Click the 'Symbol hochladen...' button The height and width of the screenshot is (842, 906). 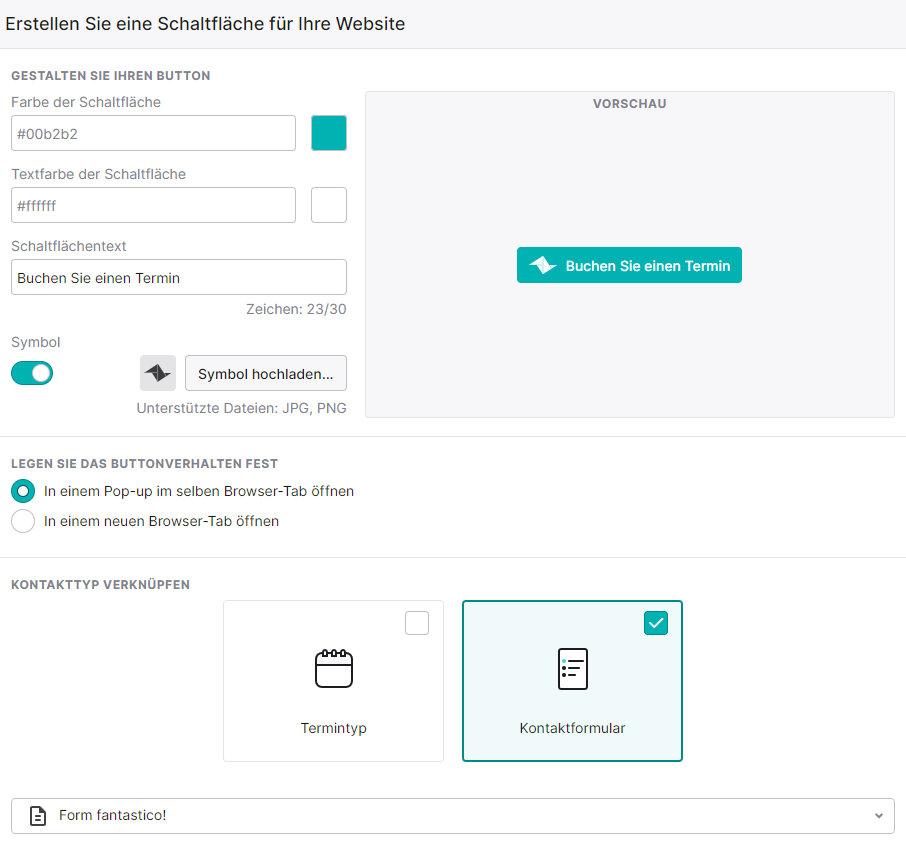(266, 373)
